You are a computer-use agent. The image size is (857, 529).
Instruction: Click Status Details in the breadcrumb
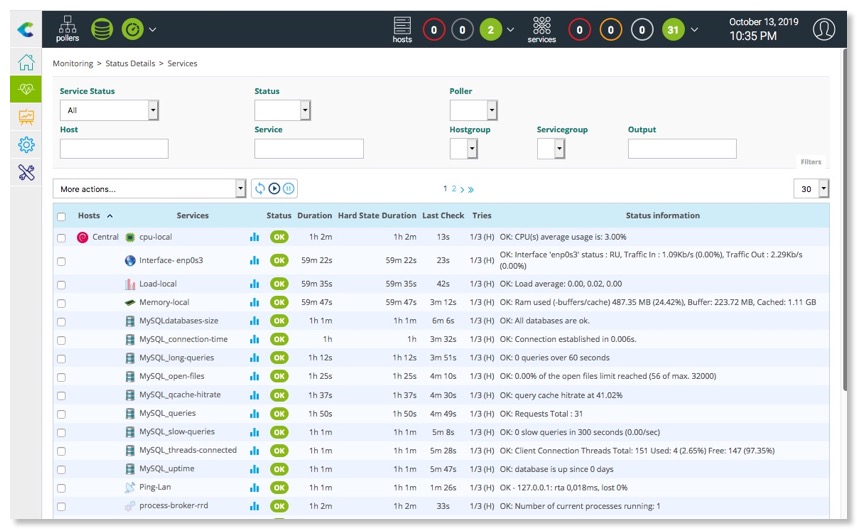click(130, 63)
